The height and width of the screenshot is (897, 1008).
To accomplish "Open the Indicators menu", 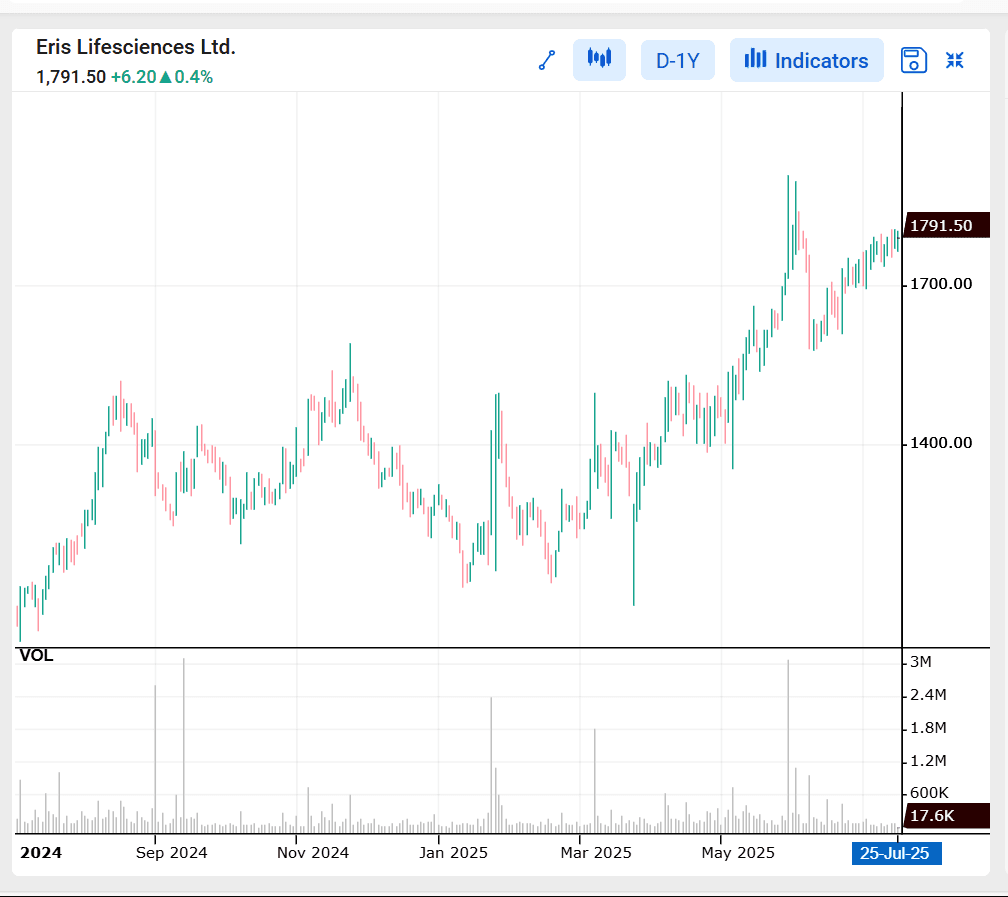I will [806, 60].
